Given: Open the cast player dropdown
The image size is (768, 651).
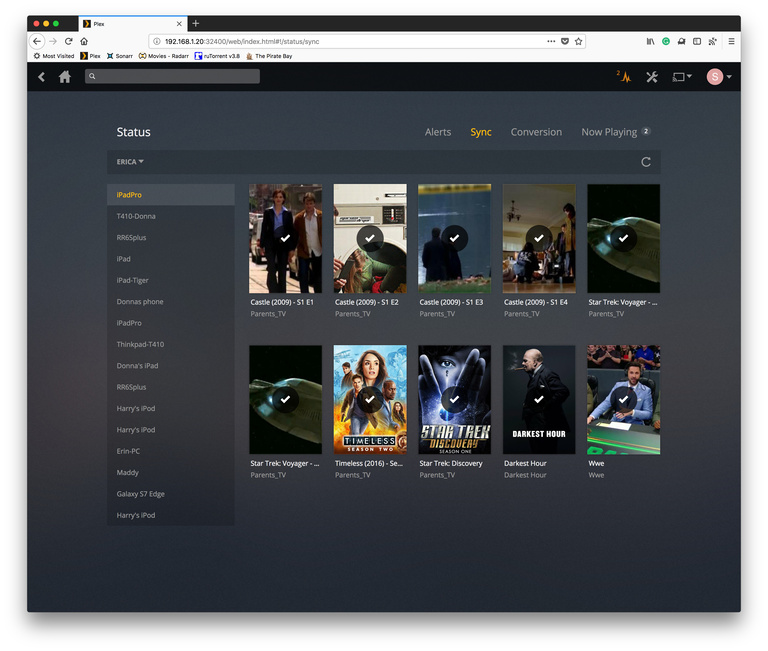Looking at the screenshot, I should [682, 77].
